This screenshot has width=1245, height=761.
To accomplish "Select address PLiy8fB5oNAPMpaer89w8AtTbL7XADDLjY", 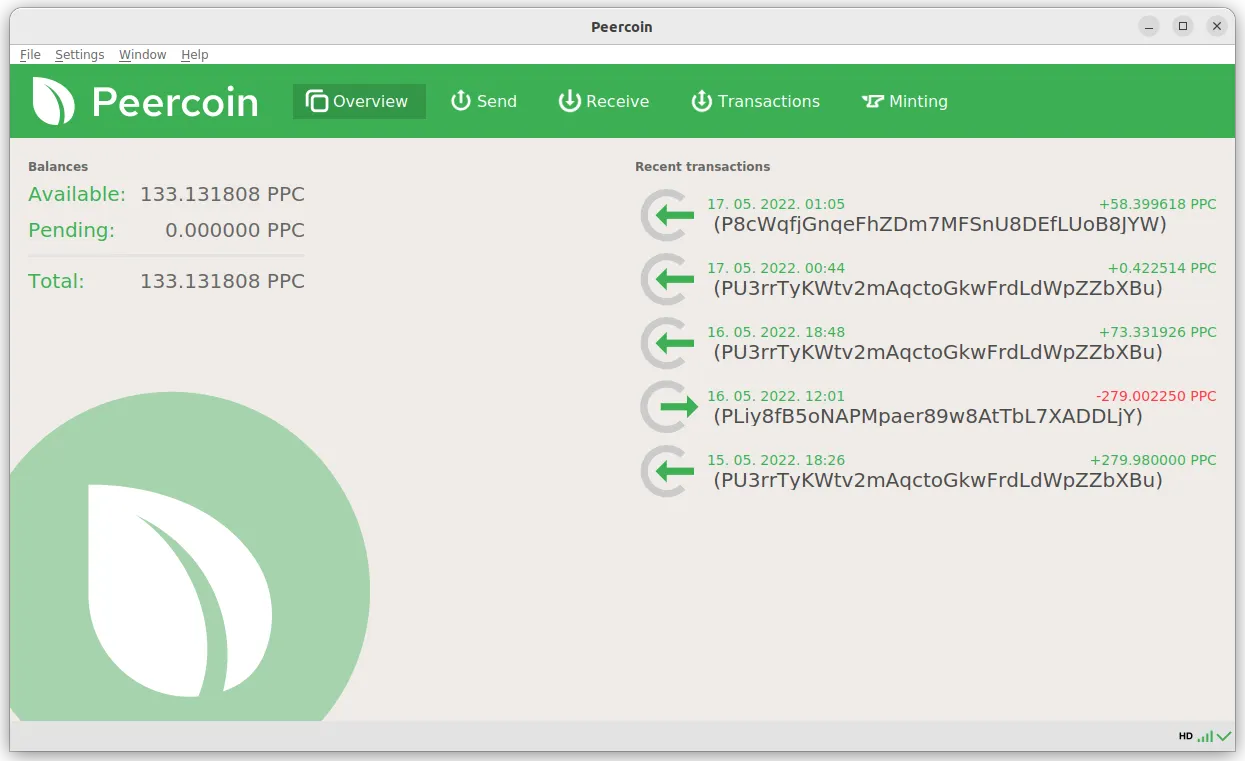I will coord(927,417).
